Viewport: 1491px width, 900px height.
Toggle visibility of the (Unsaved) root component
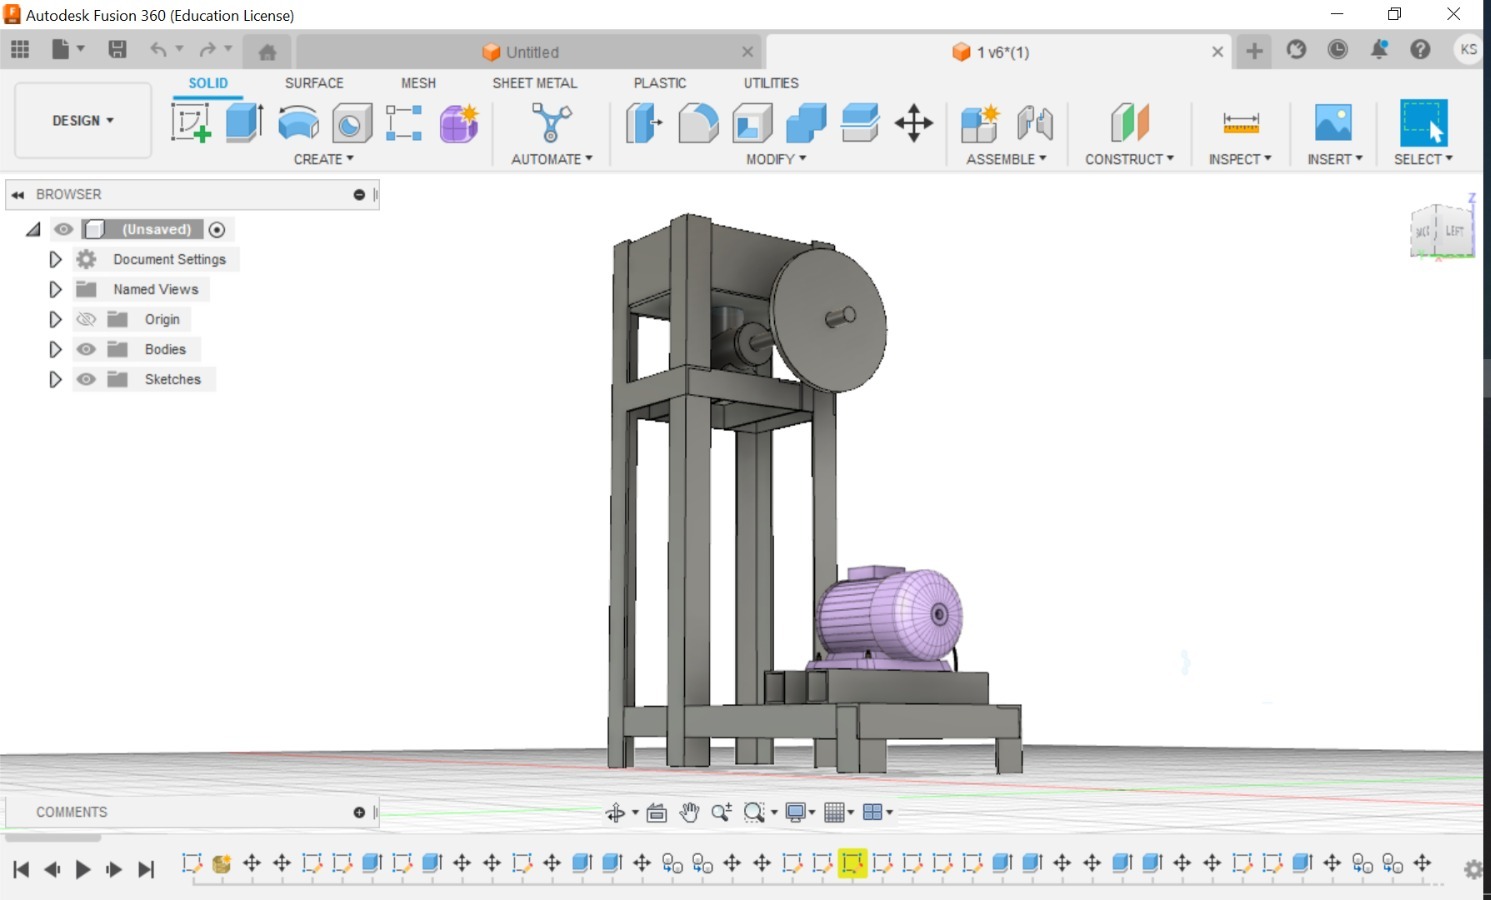click(63, 229)
